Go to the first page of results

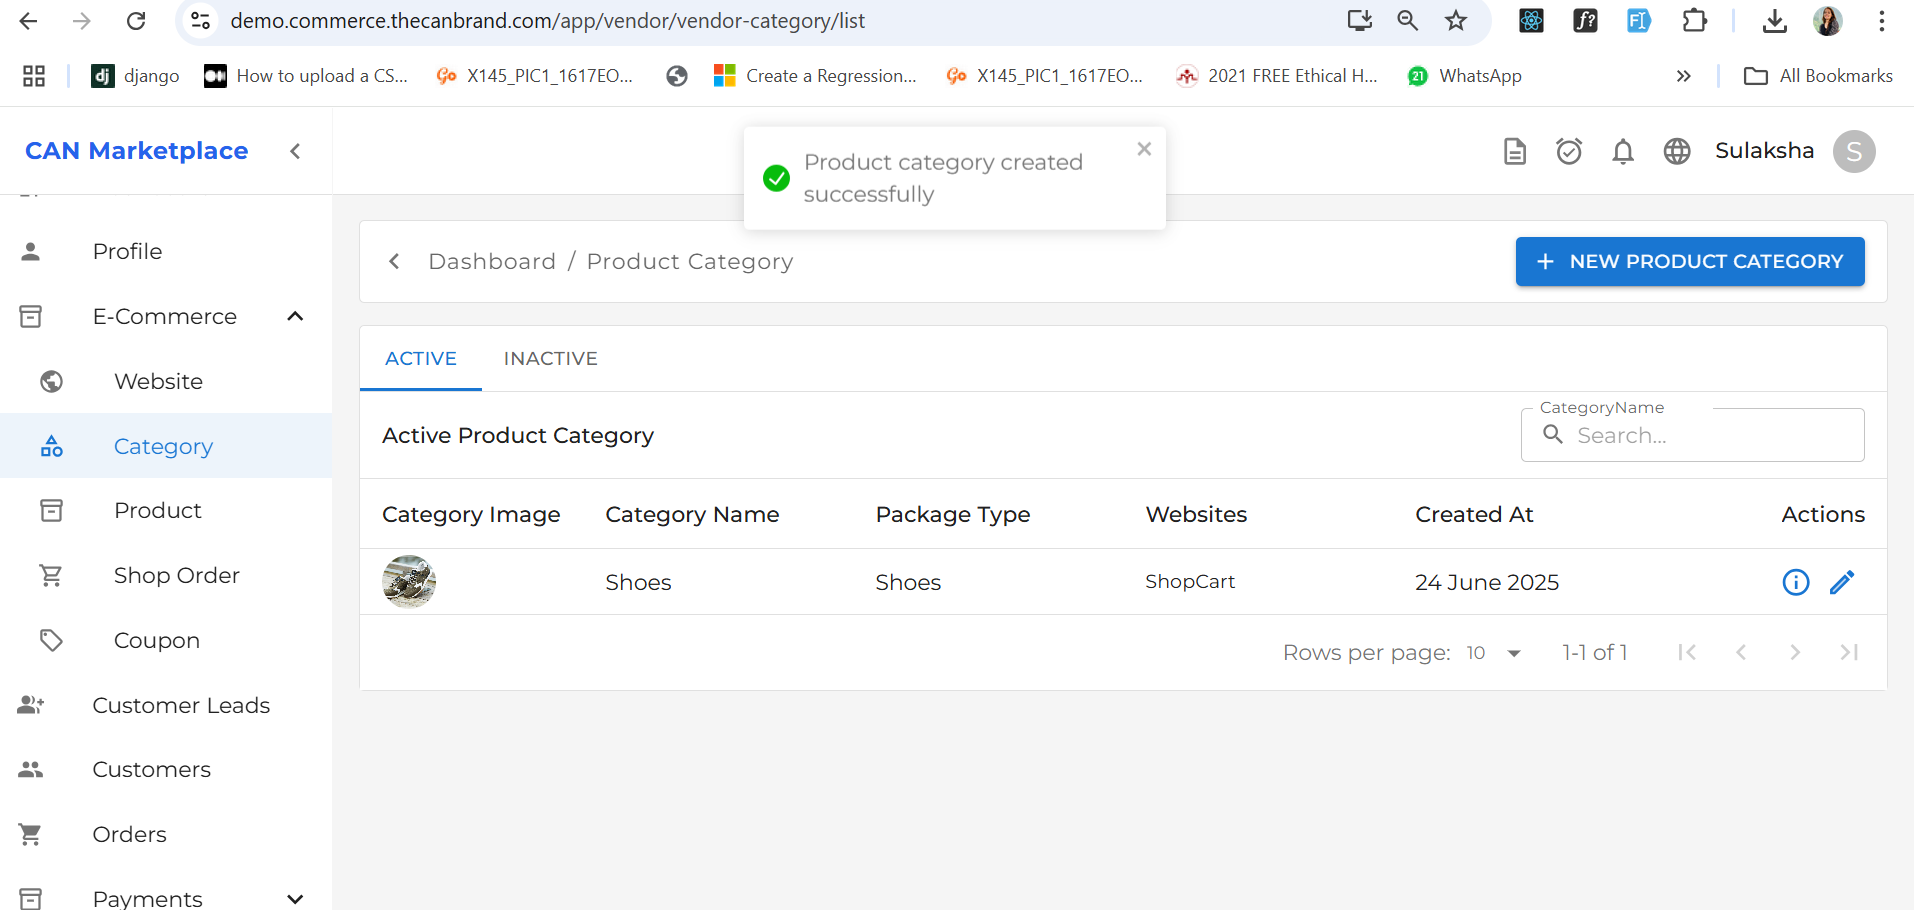pyautogui.click(x=1687, y=652)
